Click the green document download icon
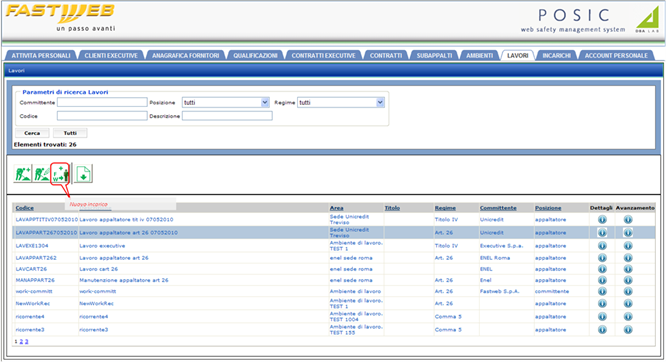This screenshot has height=362, width=666. 83,174
